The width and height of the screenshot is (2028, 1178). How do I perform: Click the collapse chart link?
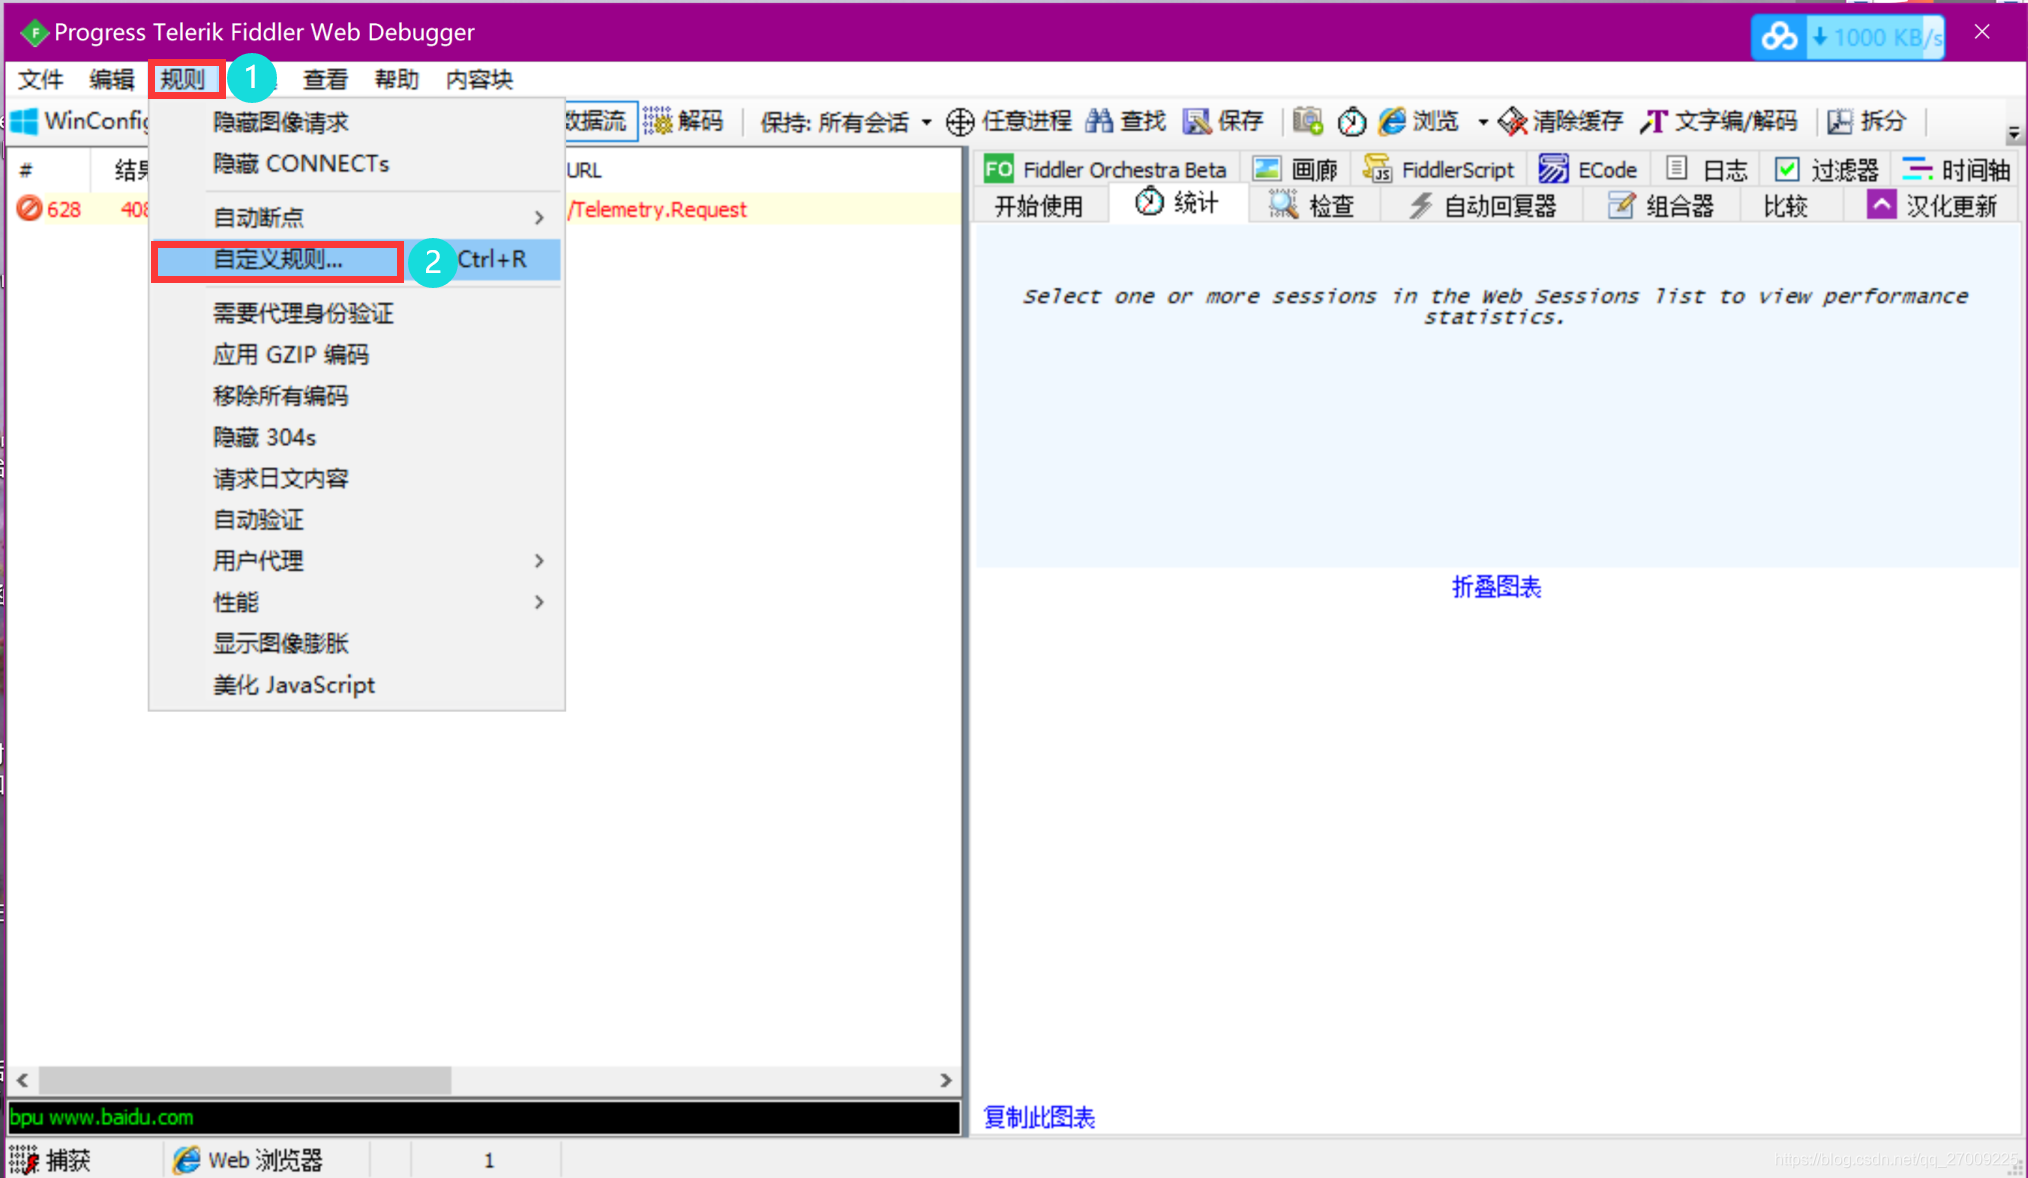[x=1496, y=587]
